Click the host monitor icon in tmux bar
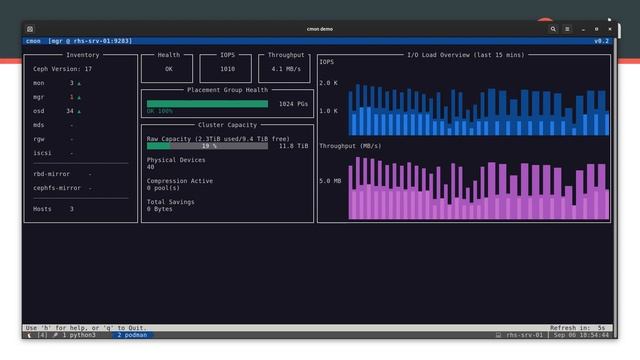 [498, 335]
